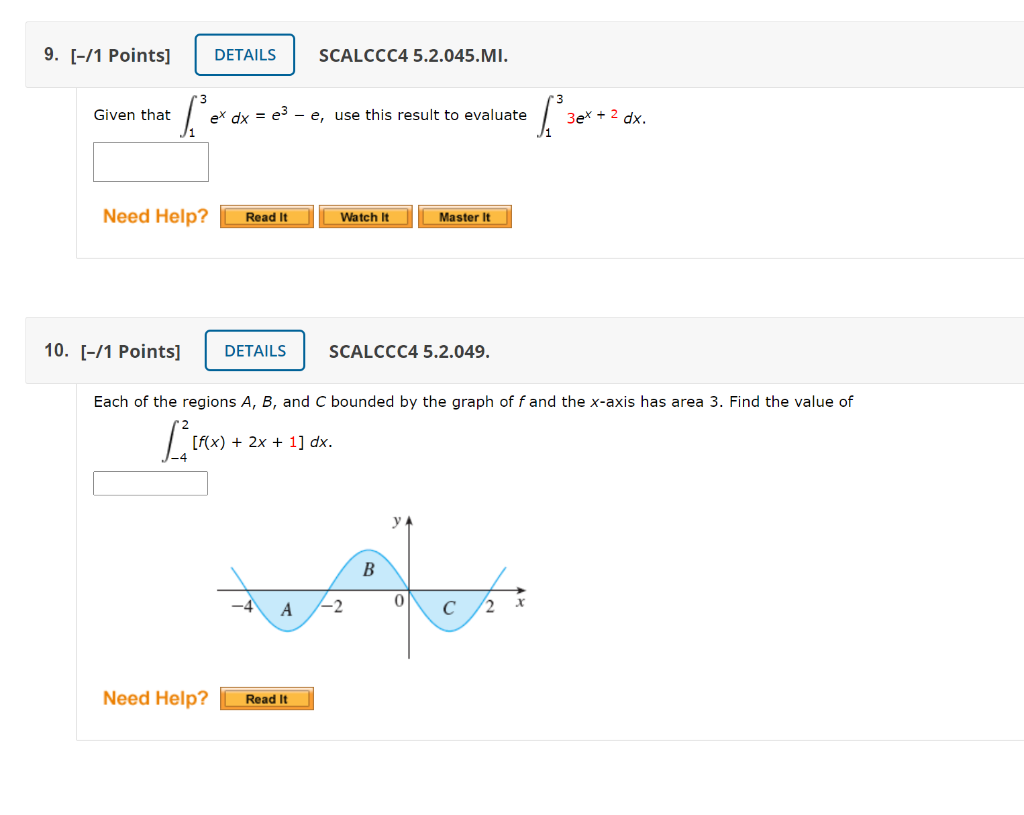Click the Need Help? label under question 9
Viewport: 1024px width, 815px height.
[x=154, y=216]
